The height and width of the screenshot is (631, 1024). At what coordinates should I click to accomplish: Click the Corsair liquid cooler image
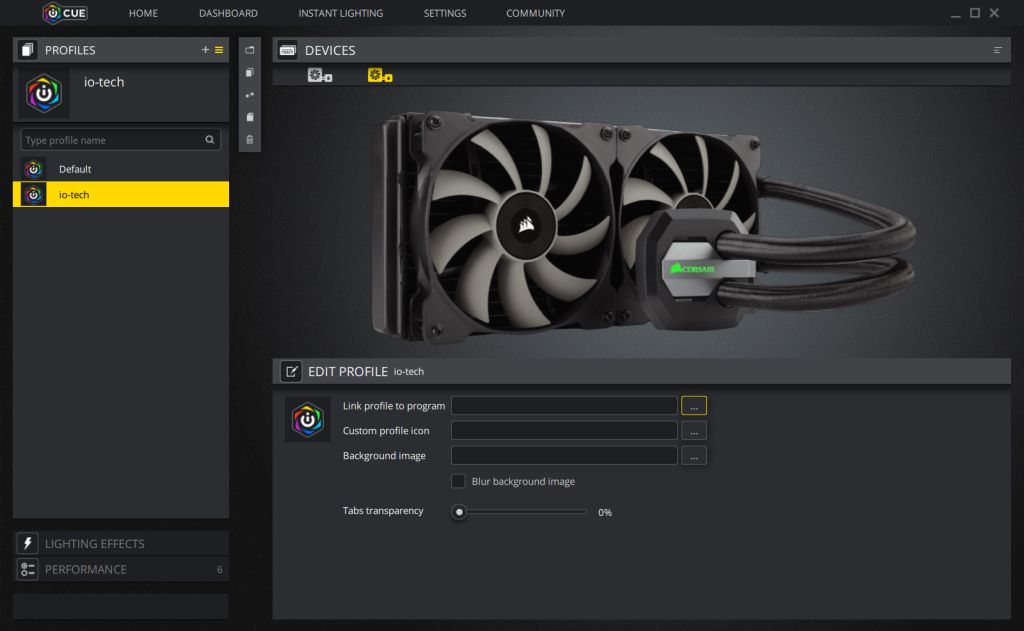[x=643, y=225]
